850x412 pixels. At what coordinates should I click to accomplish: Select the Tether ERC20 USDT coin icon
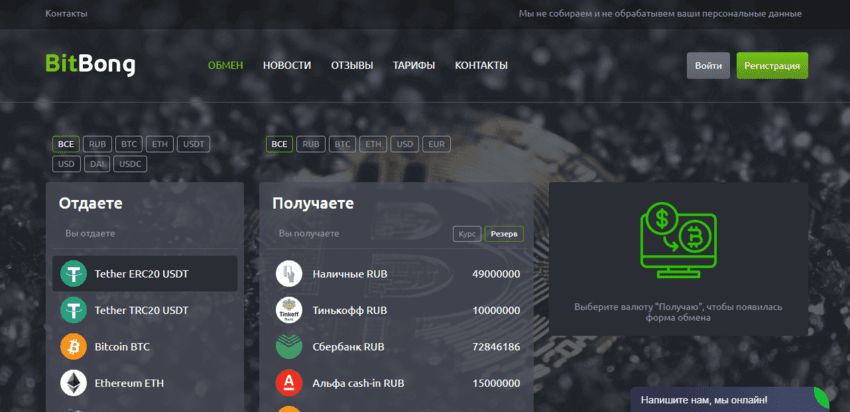73,273
